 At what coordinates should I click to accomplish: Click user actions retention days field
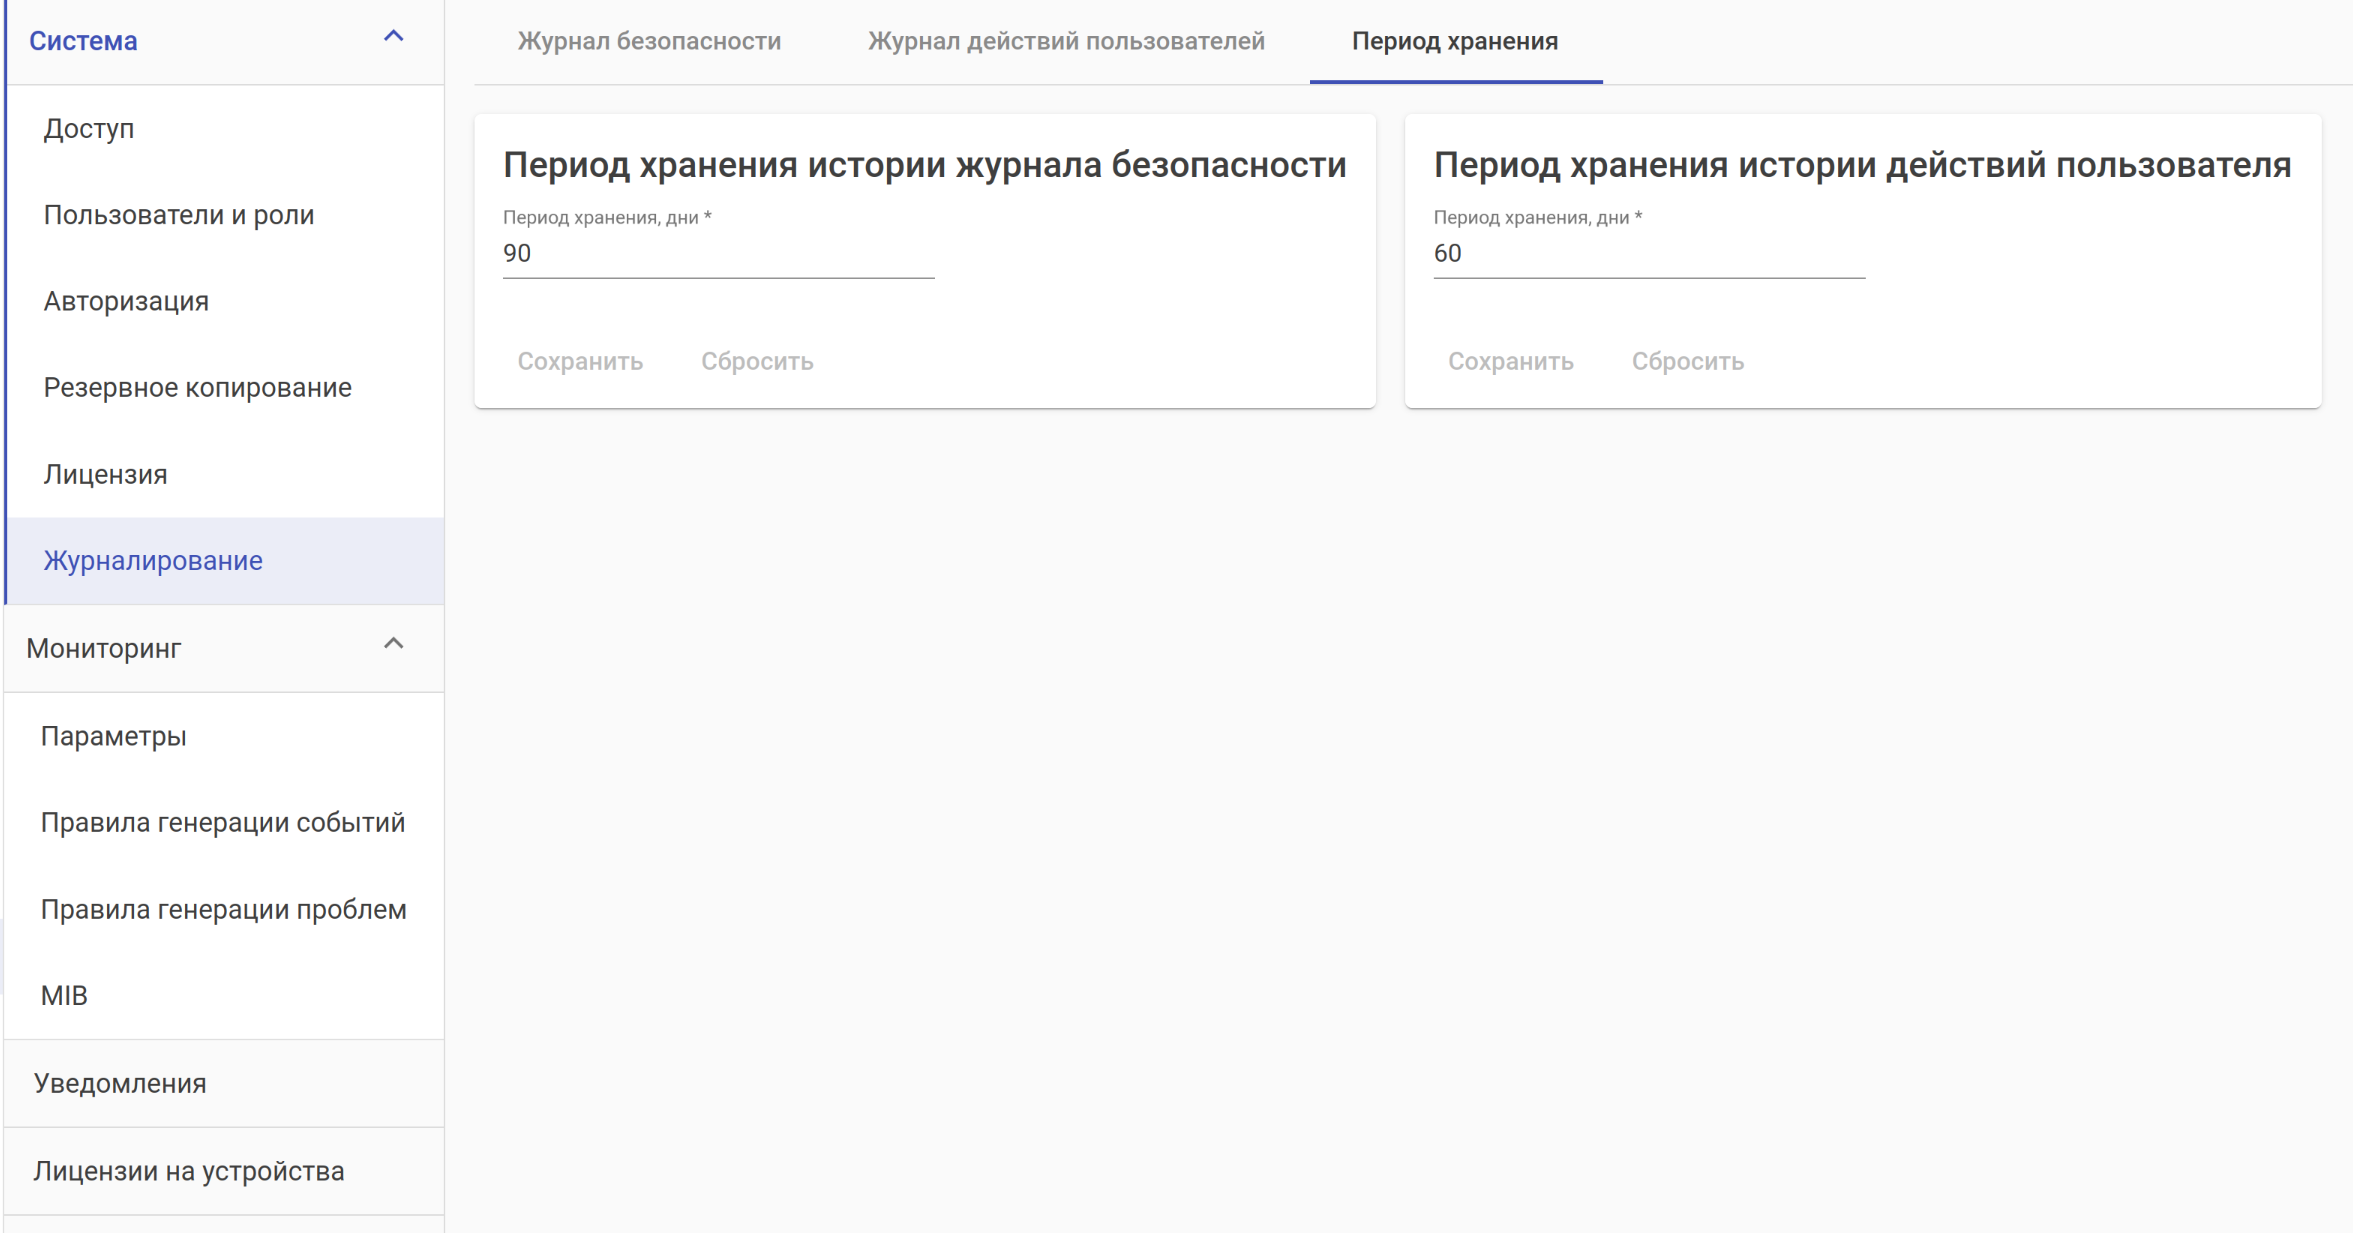coord(1648,254)
